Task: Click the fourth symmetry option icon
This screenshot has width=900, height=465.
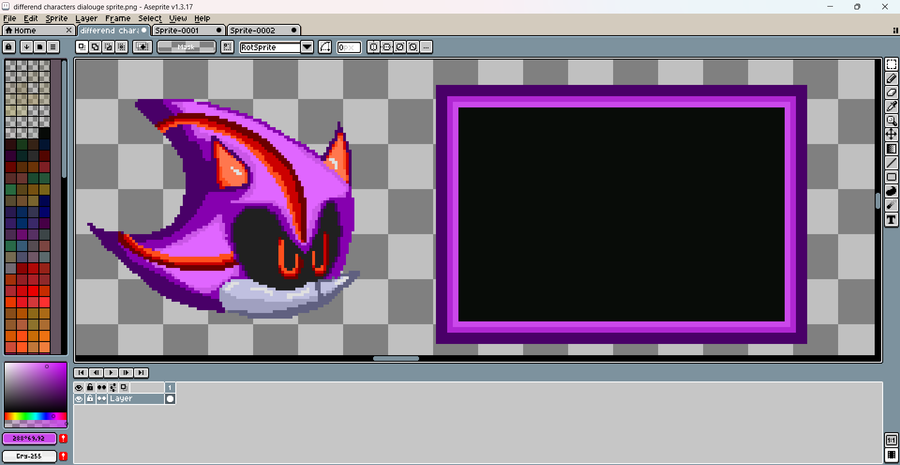Action: point(412,47)
